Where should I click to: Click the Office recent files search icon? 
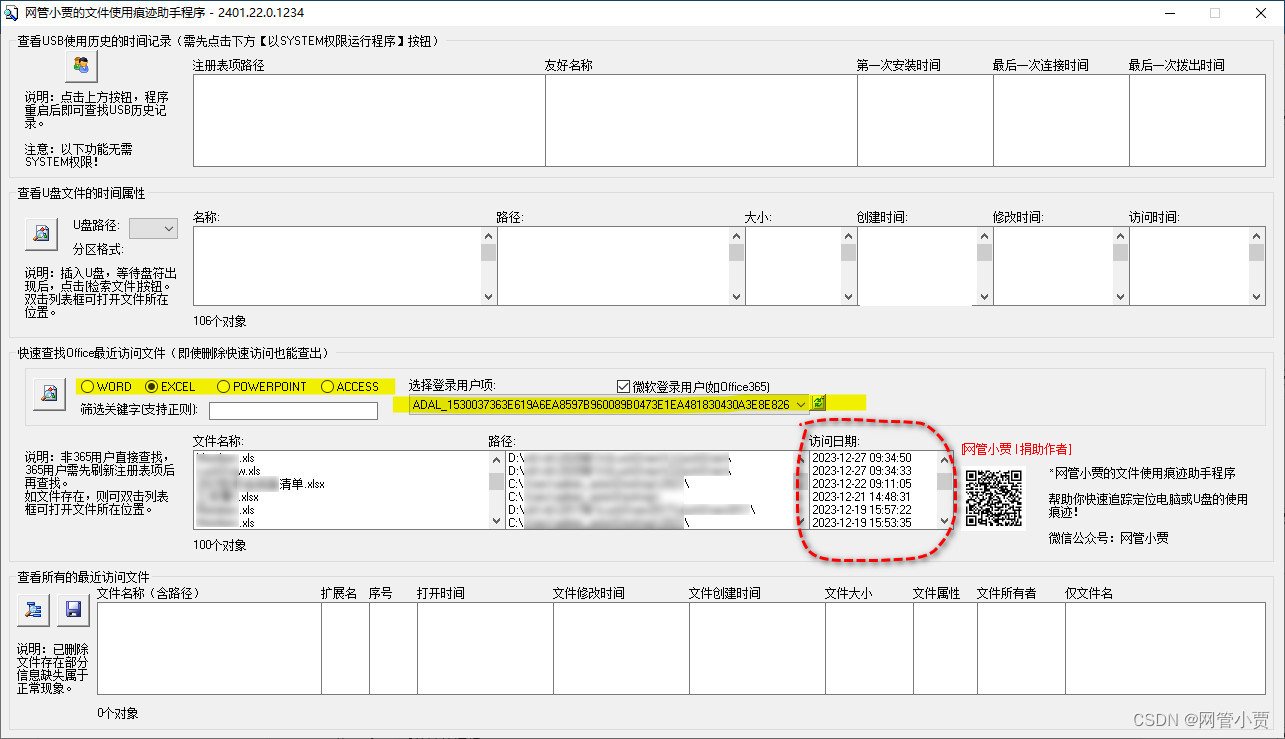point(47,394)
